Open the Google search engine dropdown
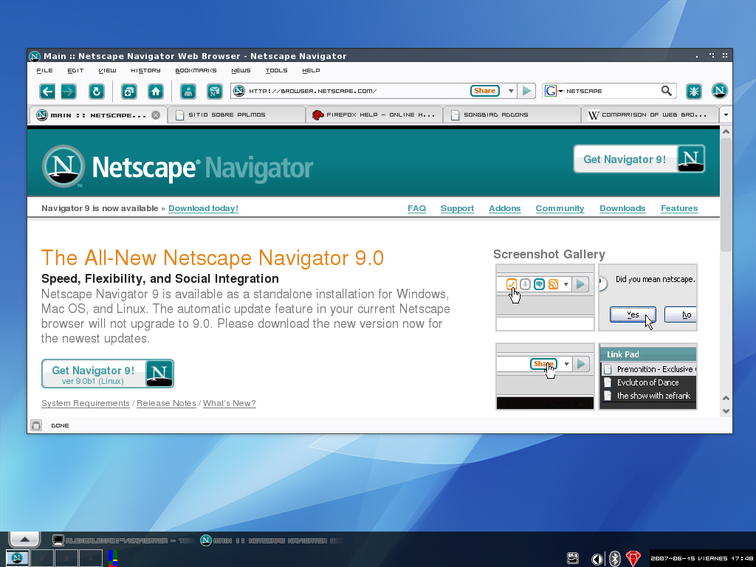This screenshot has width=756, height=567. point(554,91)
